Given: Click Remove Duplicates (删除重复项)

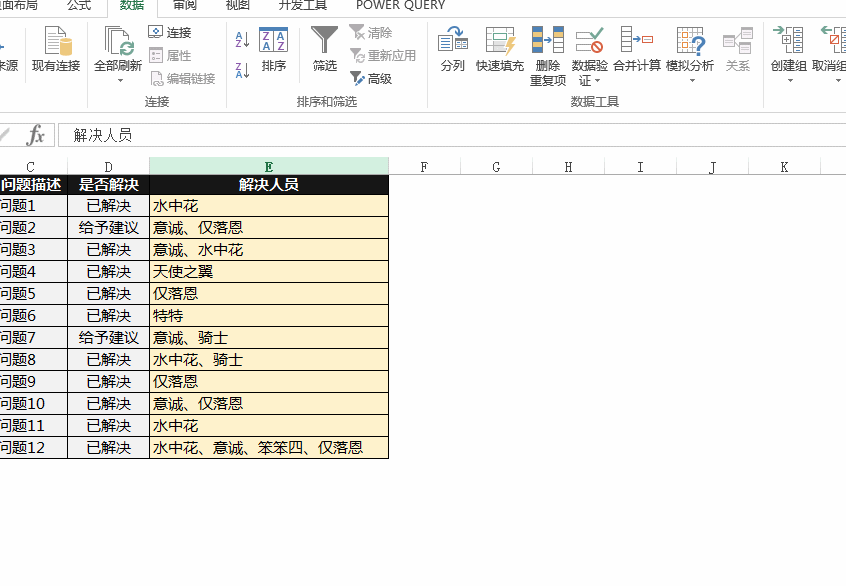Looking at the screenshot, I should pyautogui.click(x=548, y=56).
